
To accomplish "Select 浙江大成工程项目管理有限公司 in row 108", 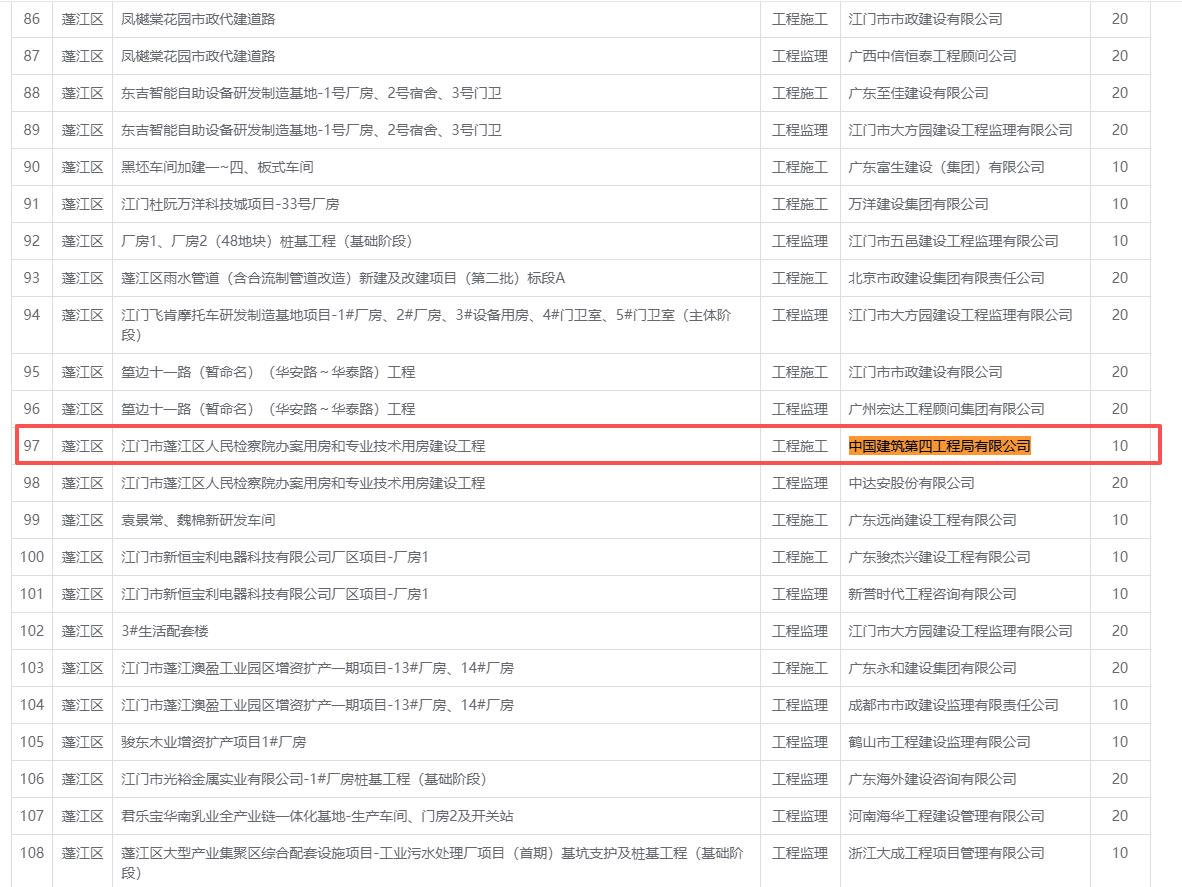I will pyautogui.click(x=946, y=853).
